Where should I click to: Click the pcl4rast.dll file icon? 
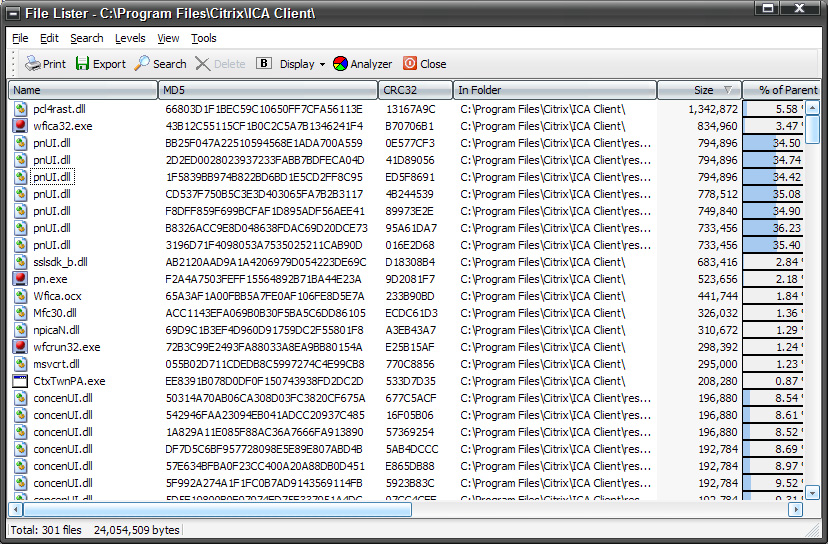(20, 109)
